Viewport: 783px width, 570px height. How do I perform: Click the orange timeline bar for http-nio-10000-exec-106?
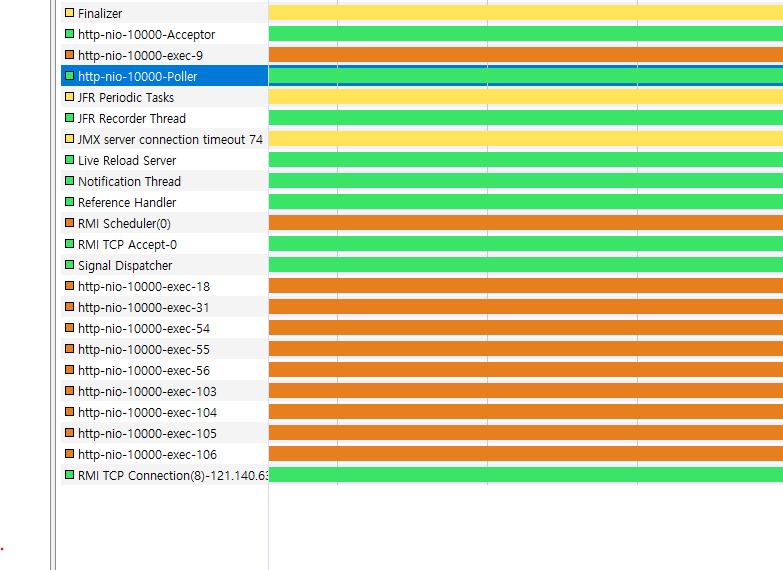click(526, 453)
